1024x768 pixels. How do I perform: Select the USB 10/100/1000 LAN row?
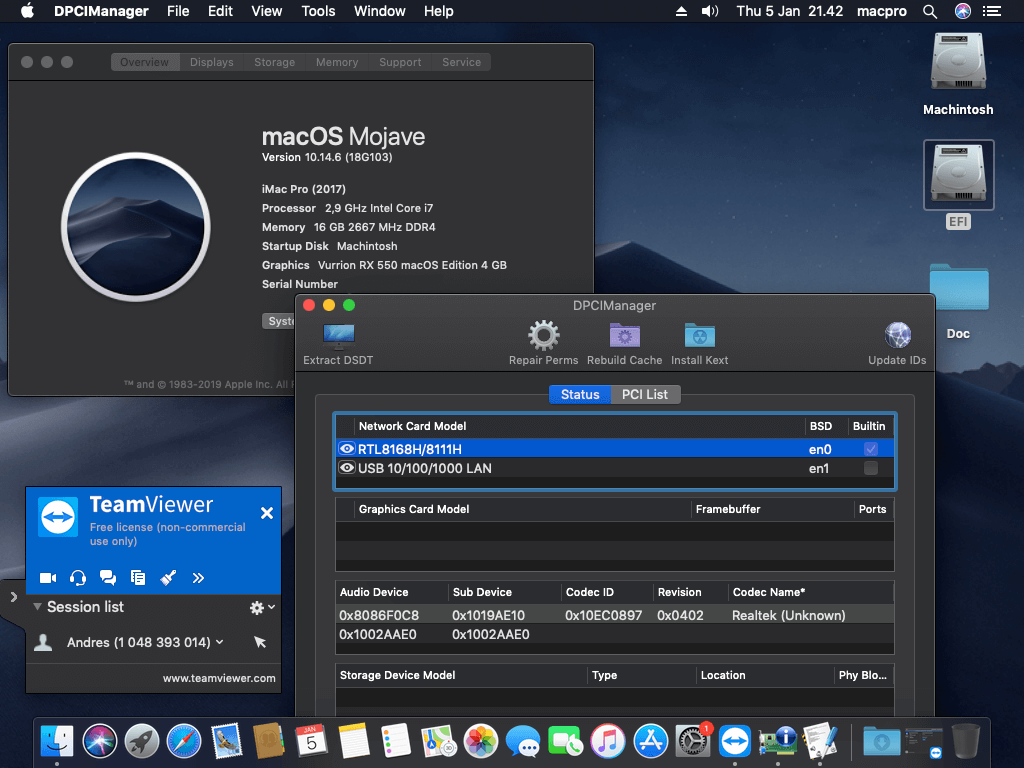(615, 468)
